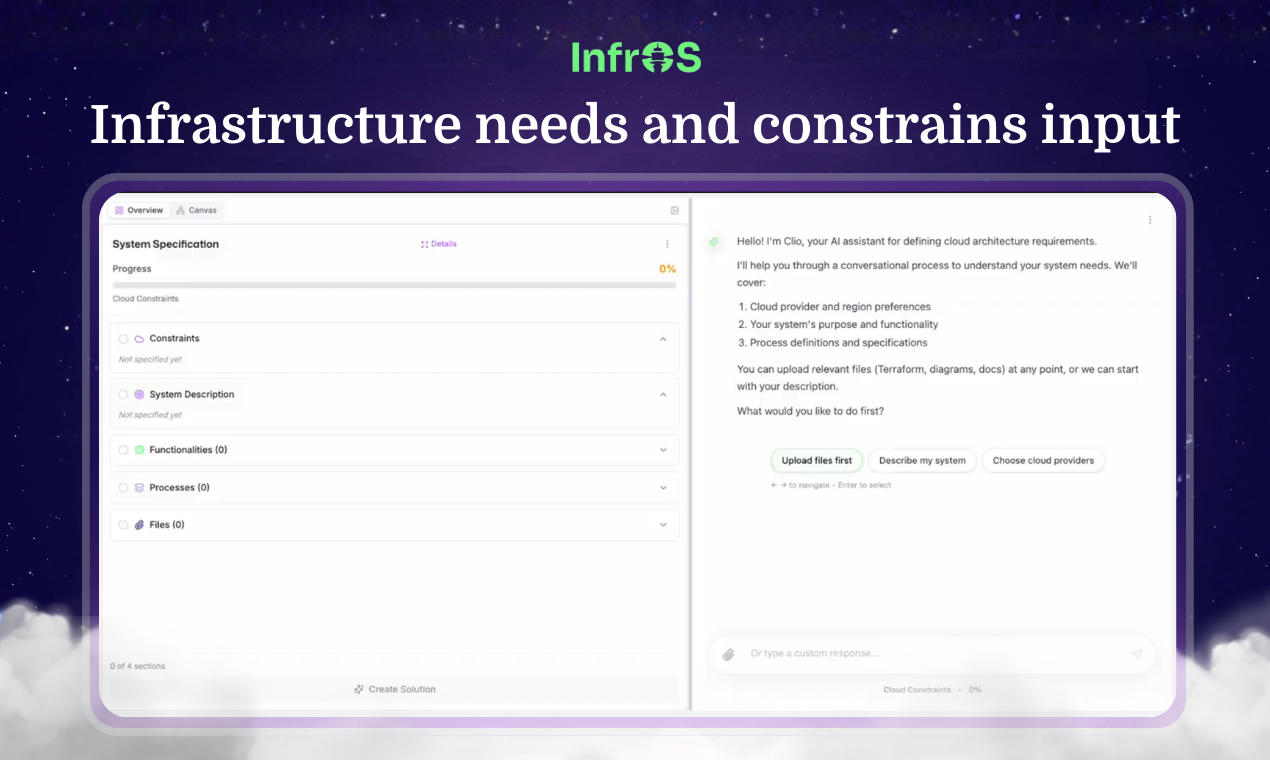
Task: Select the Overview grid icon
Action: 119,210
